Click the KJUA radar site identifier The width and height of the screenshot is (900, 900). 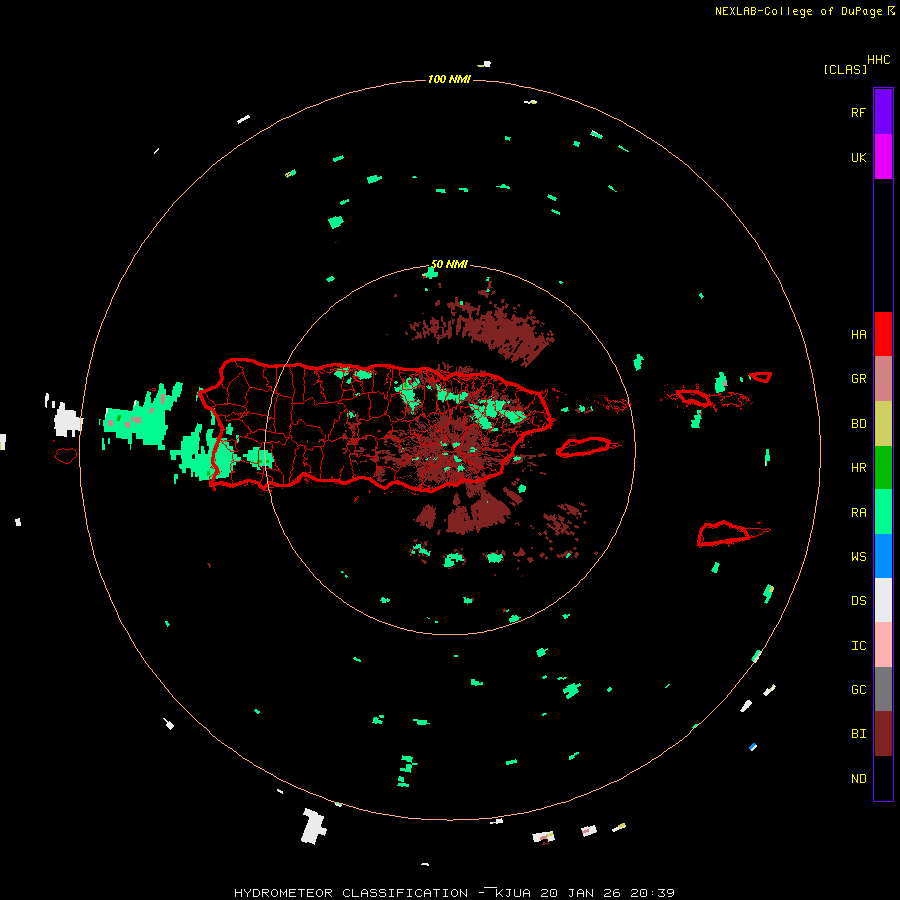coord(513,893)
